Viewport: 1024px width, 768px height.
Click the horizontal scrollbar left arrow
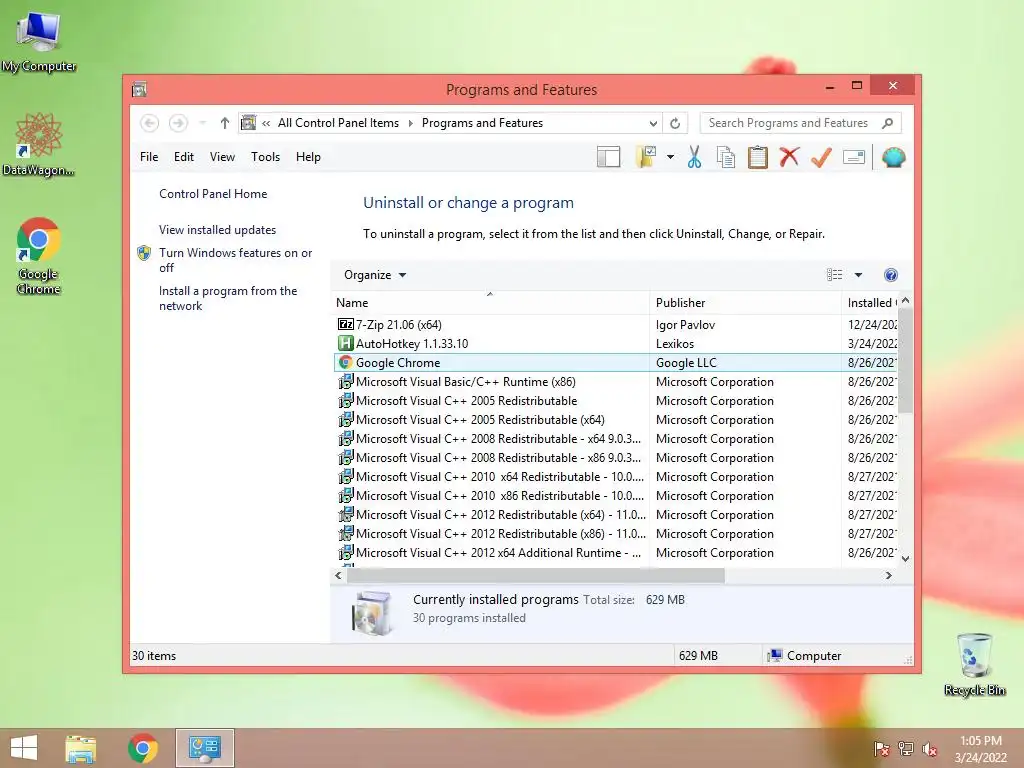(338, 575)
